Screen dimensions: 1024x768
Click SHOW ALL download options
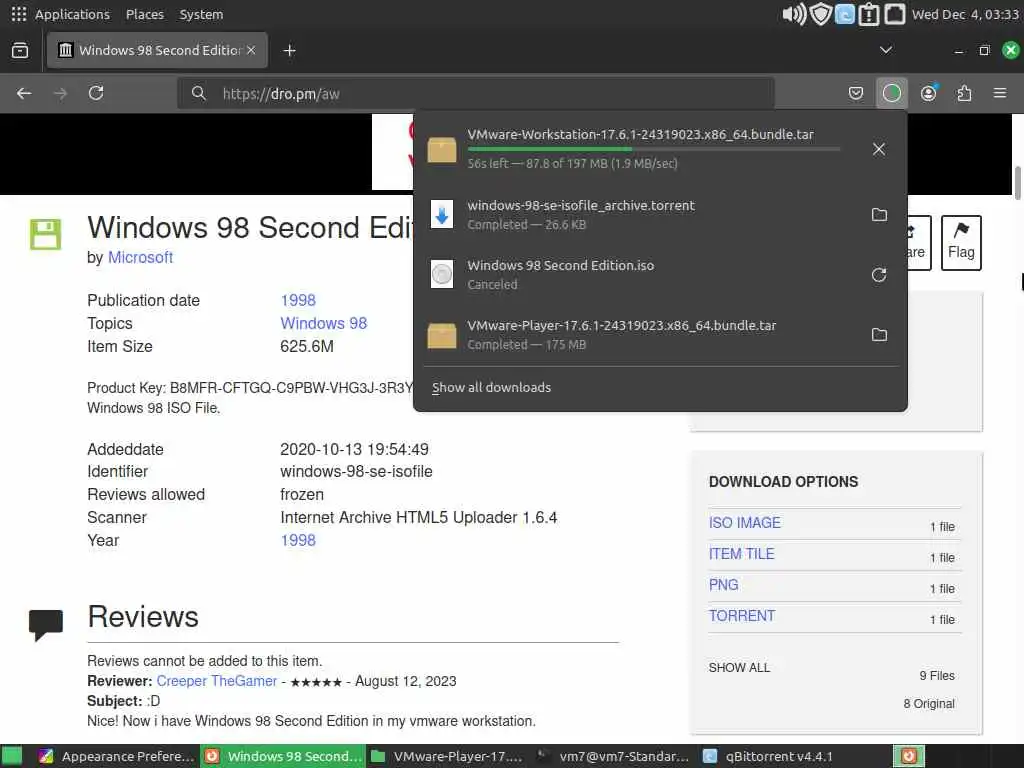pyautogui.click(x=739, y=667)
